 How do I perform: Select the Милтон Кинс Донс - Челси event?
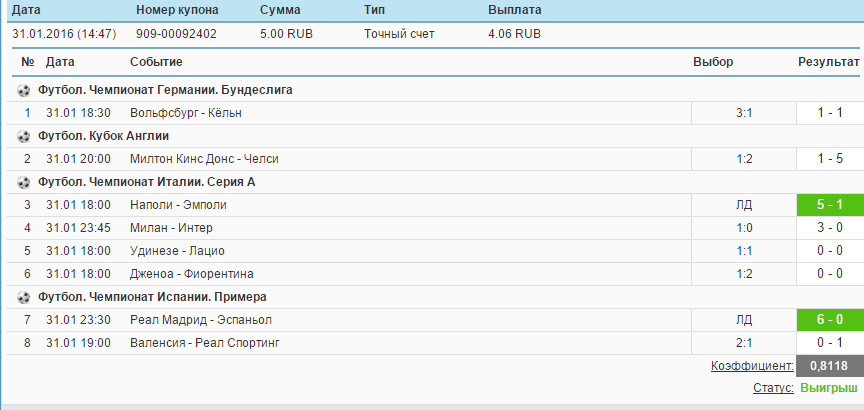pyautogui.click(x=204, y=159)
